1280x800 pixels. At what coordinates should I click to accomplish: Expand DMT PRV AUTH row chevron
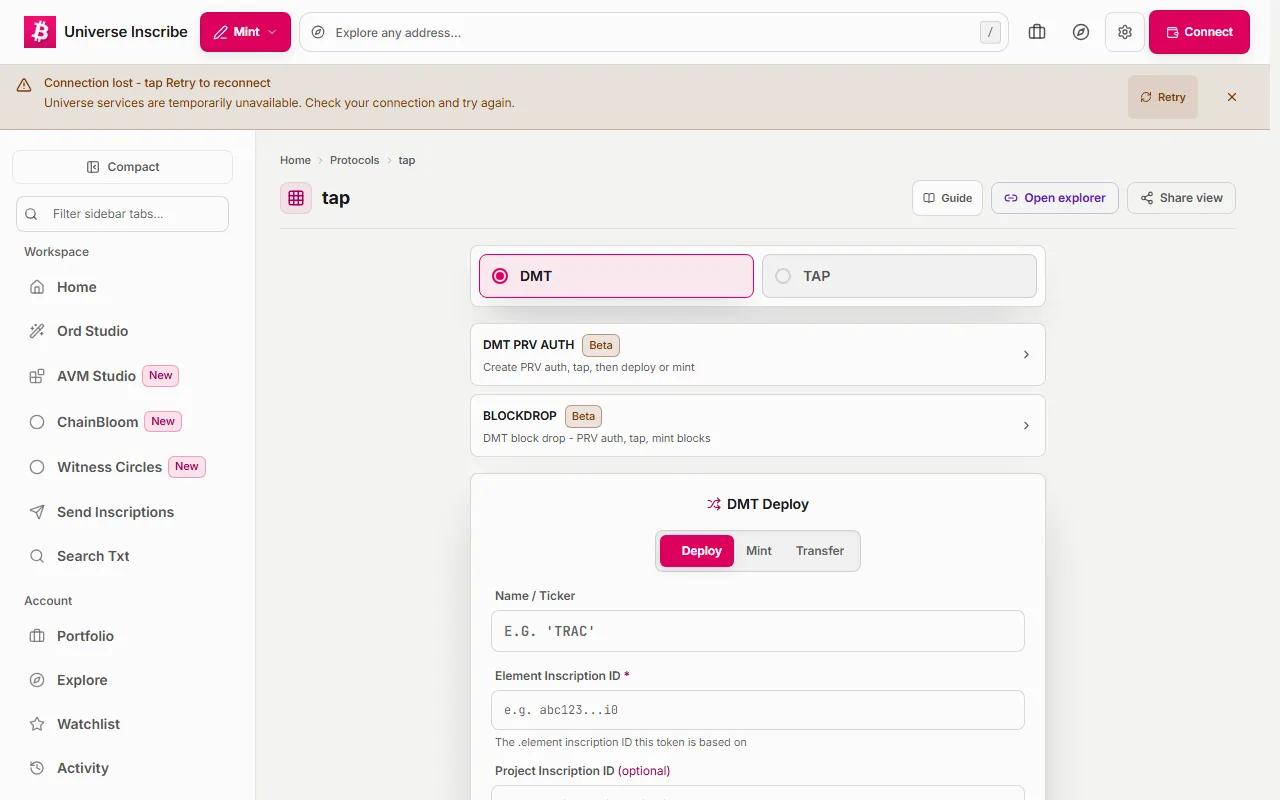1026,355
